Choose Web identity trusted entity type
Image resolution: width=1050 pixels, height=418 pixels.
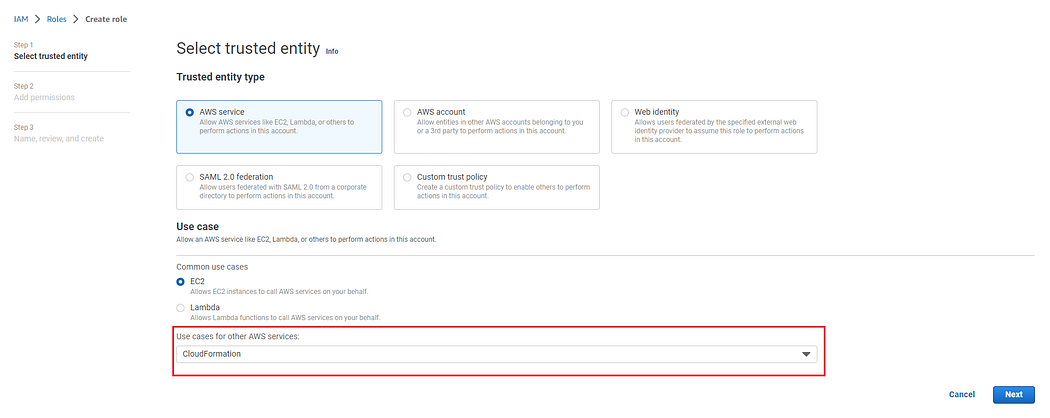point(625,113)
